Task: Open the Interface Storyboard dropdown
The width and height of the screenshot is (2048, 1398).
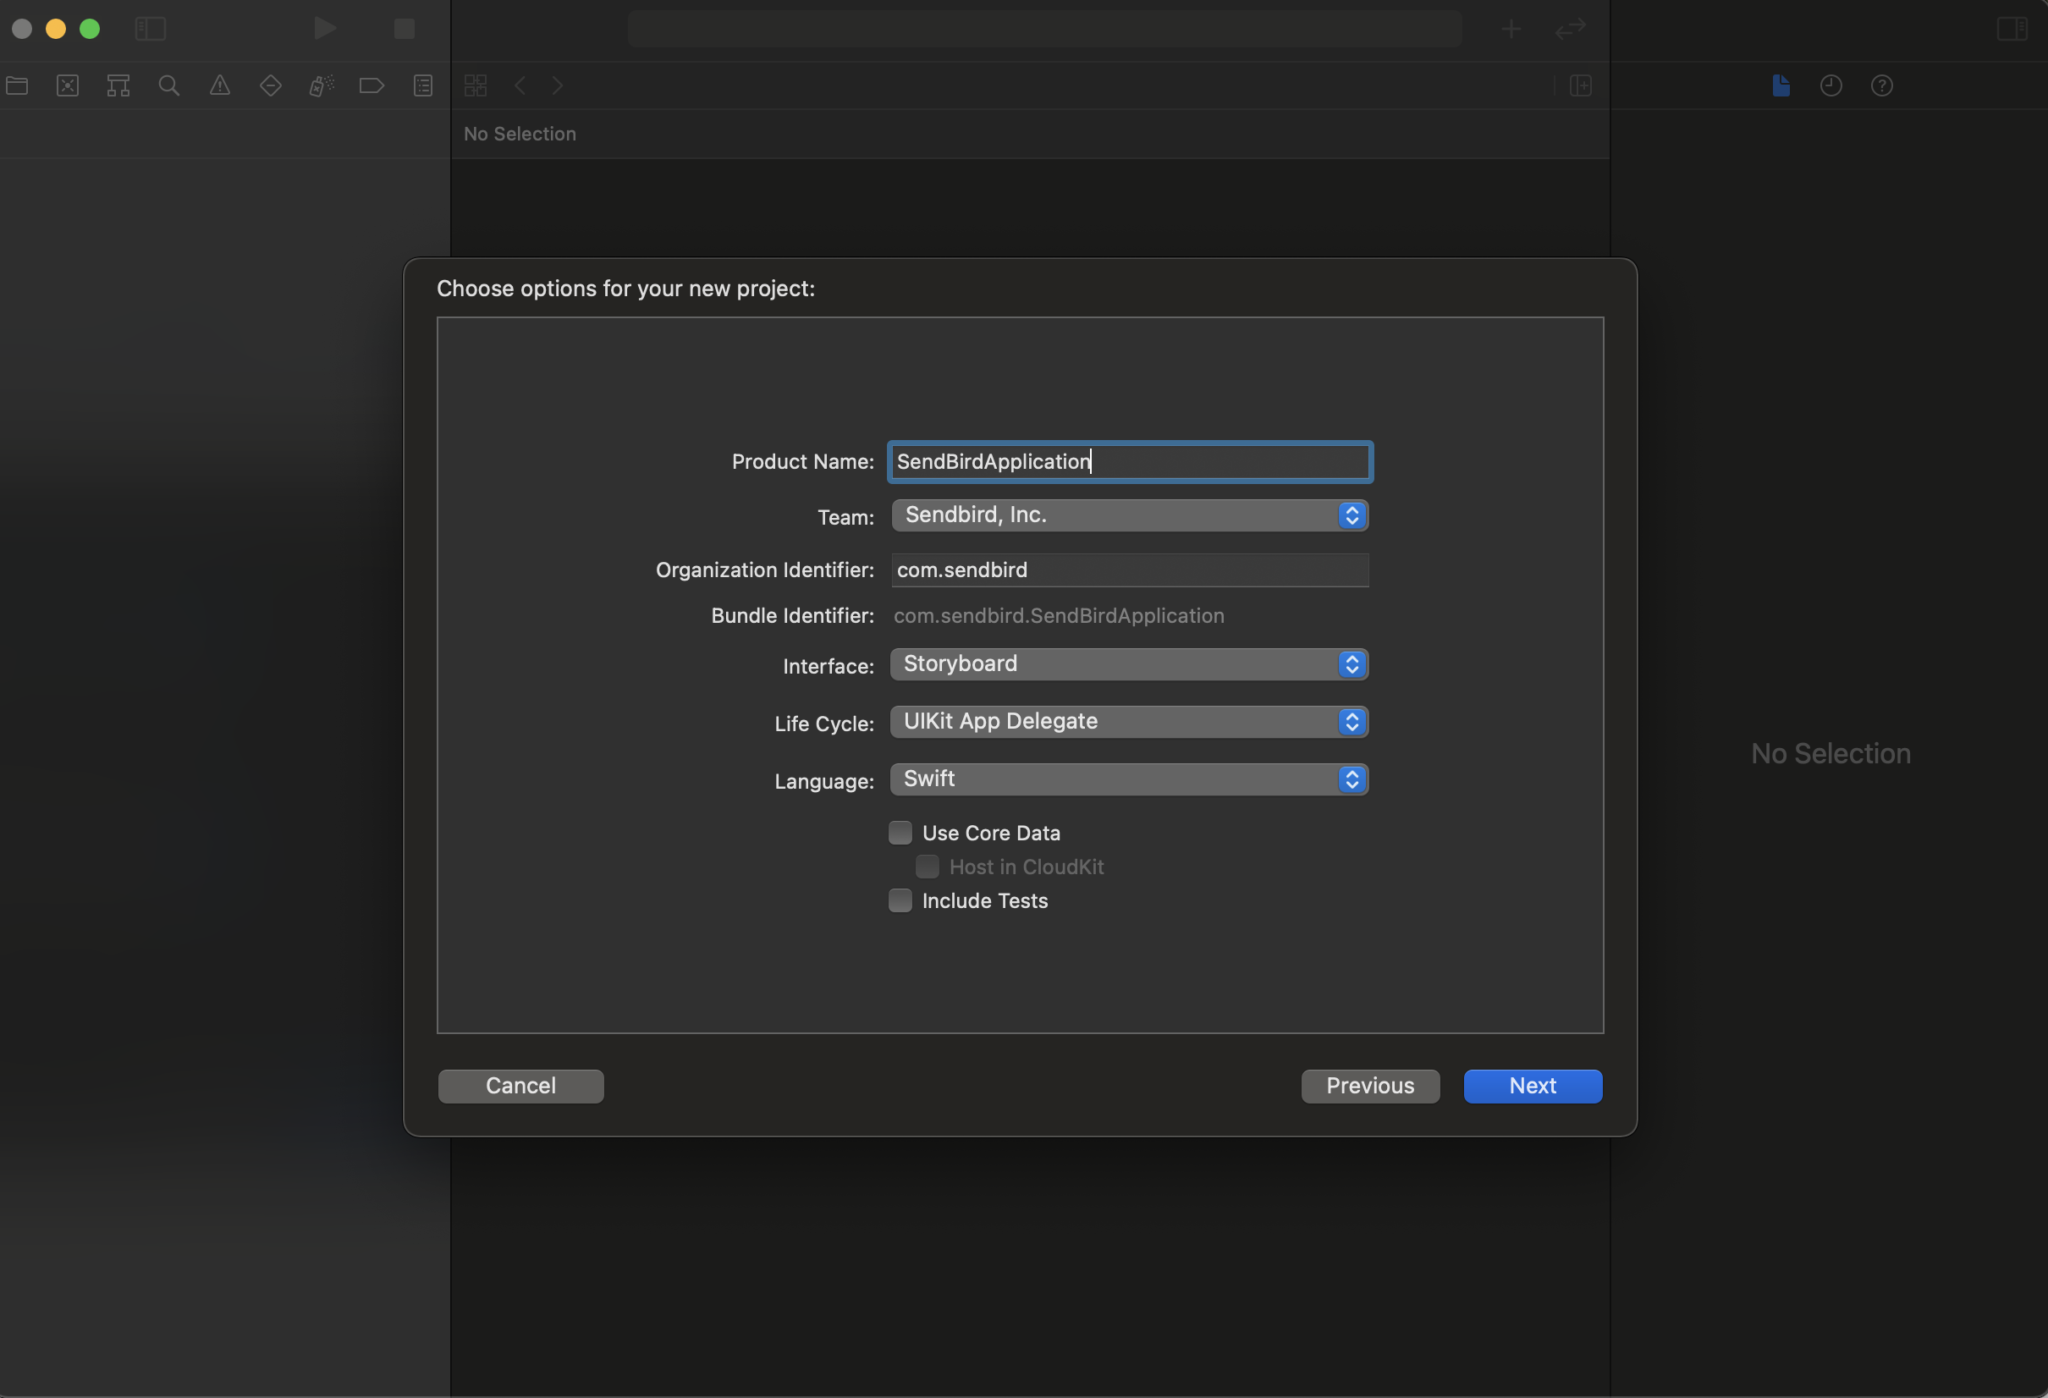Action: 1130,664
